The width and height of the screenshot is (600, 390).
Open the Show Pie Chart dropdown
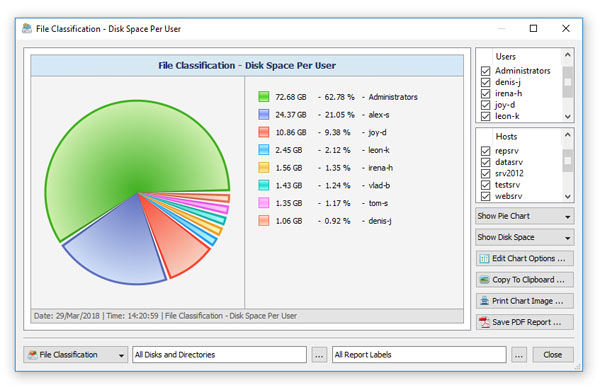pos(525,216)
